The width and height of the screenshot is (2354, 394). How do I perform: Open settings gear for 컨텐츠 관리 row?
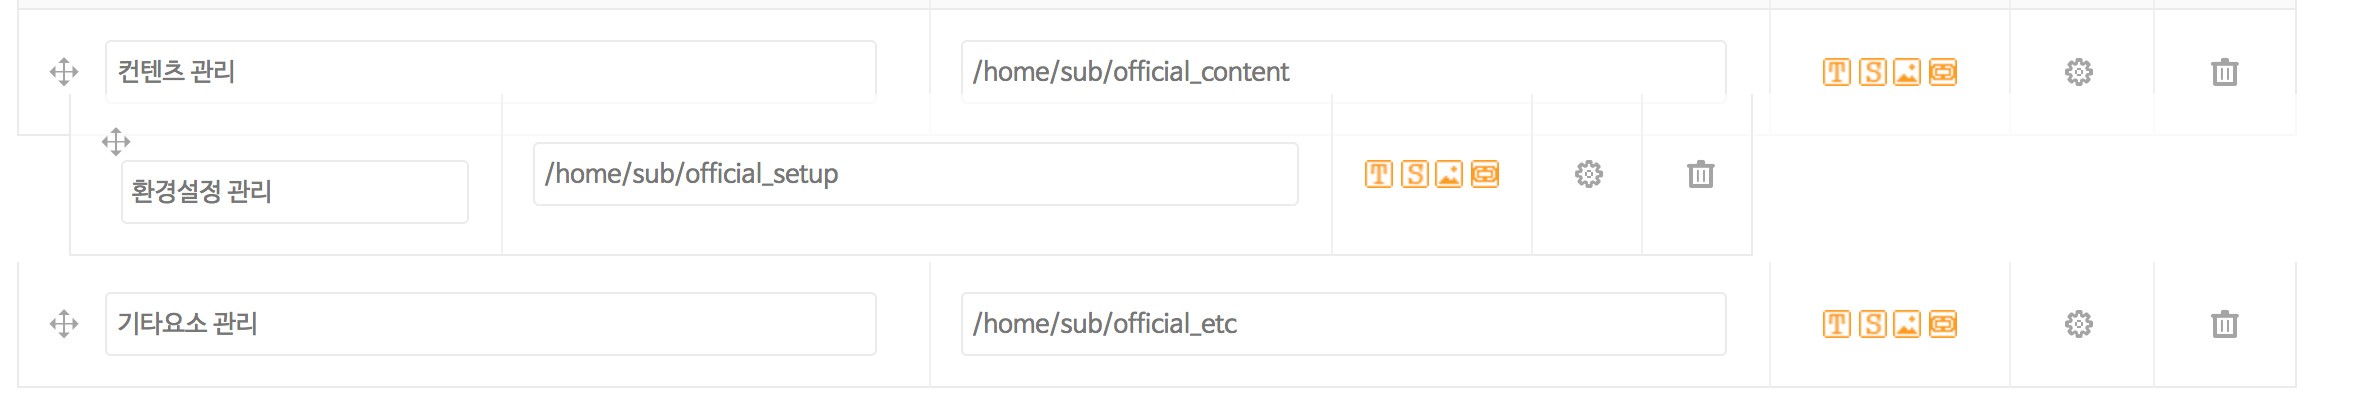coord(2079,72)
